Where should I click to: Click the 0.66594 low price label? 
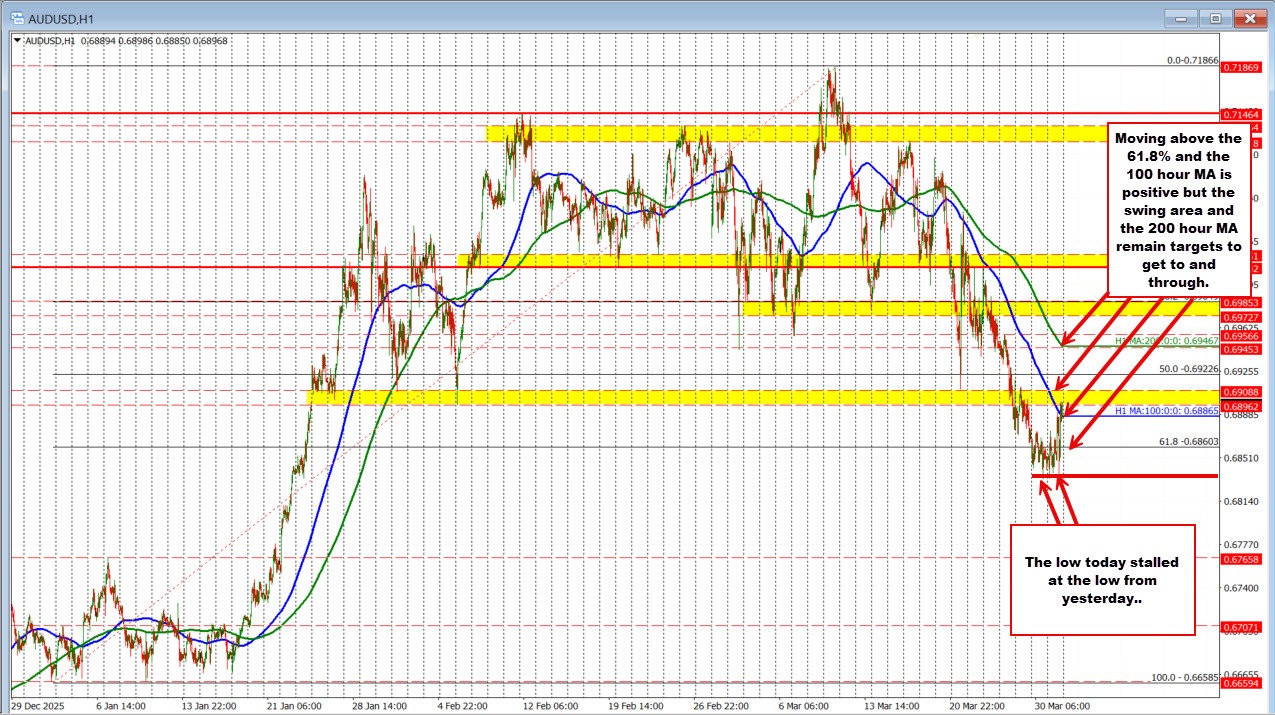pos(1239,685)
